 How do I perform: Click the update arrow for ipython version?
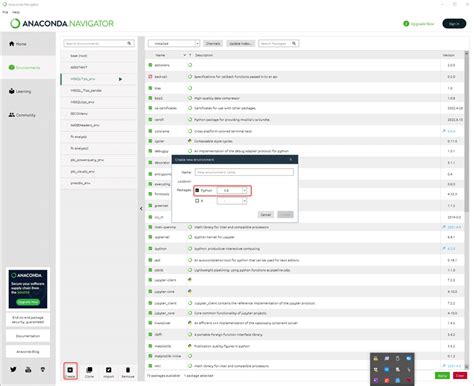pyautogui.click(x=444, y=248)
